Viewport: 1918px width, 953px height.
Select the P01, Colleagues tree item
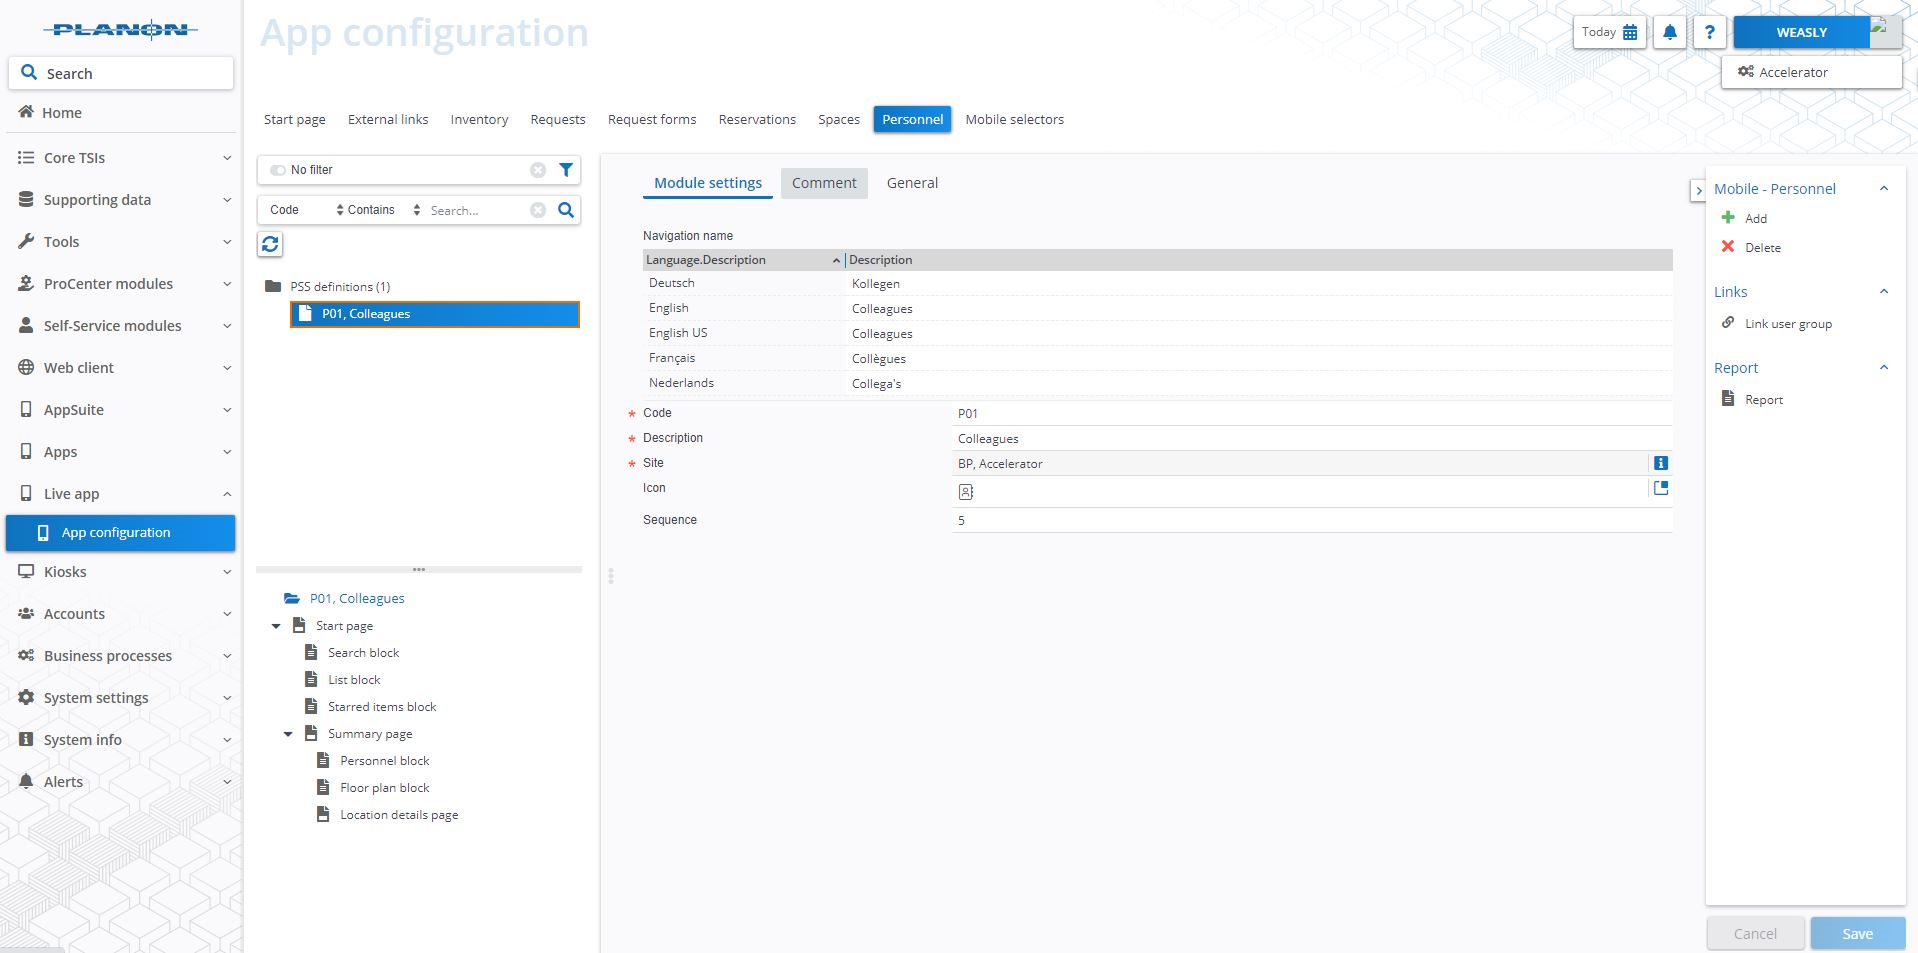pyautogui.click(x=365, y=313)
